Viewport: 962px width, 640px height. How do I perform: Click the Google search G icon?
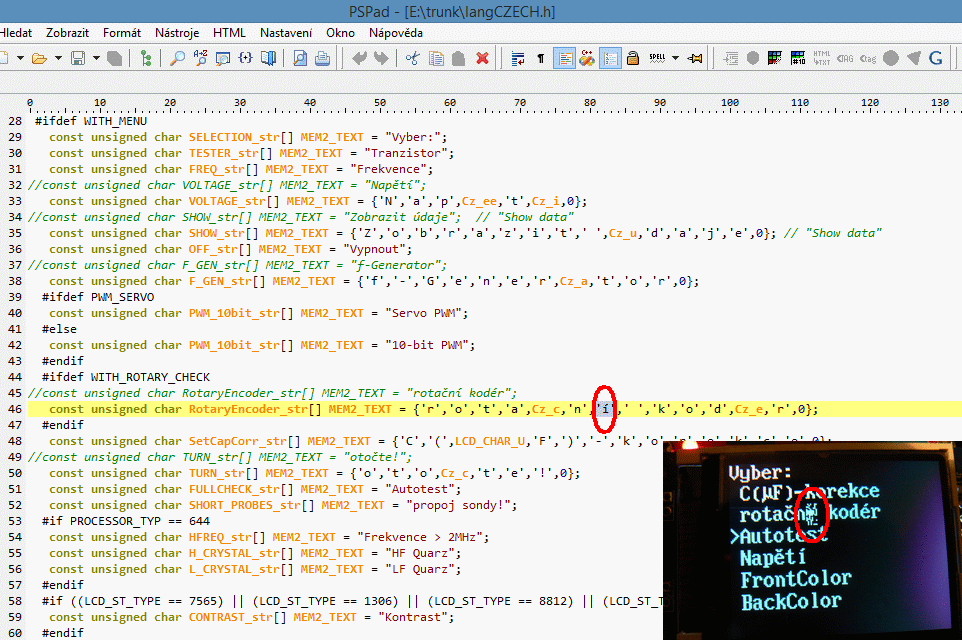click(x=936, y=58)
